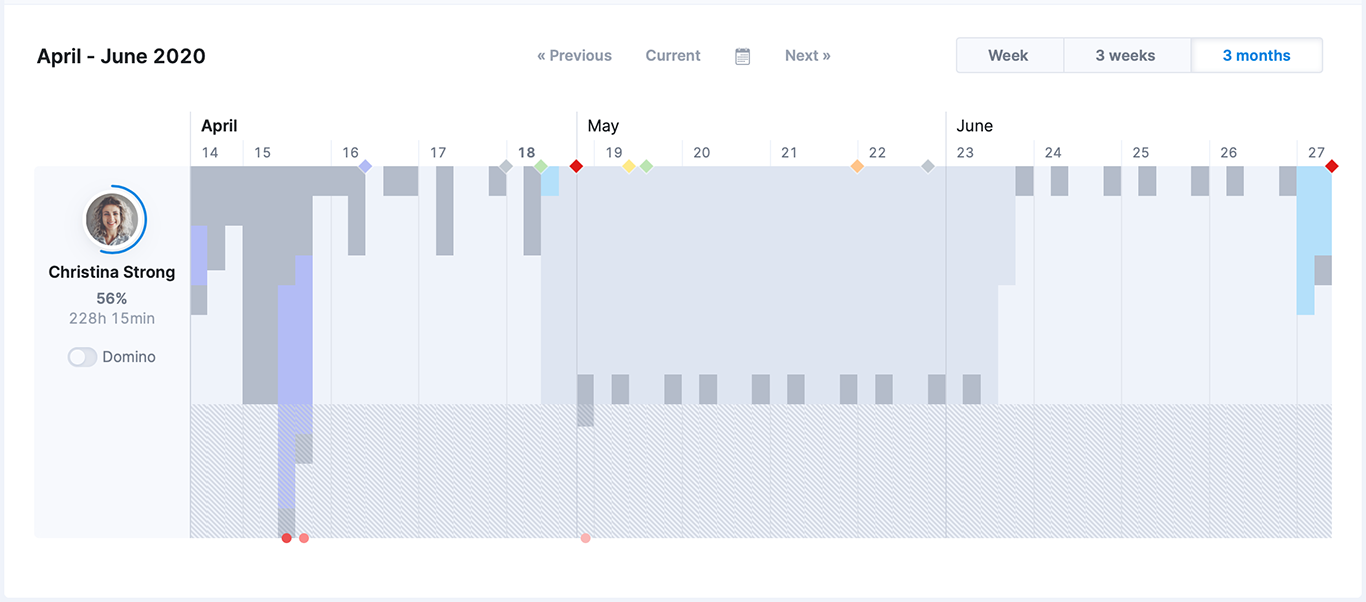Click week 18 label in the header
1366x602 pixels.
[526, 153]
